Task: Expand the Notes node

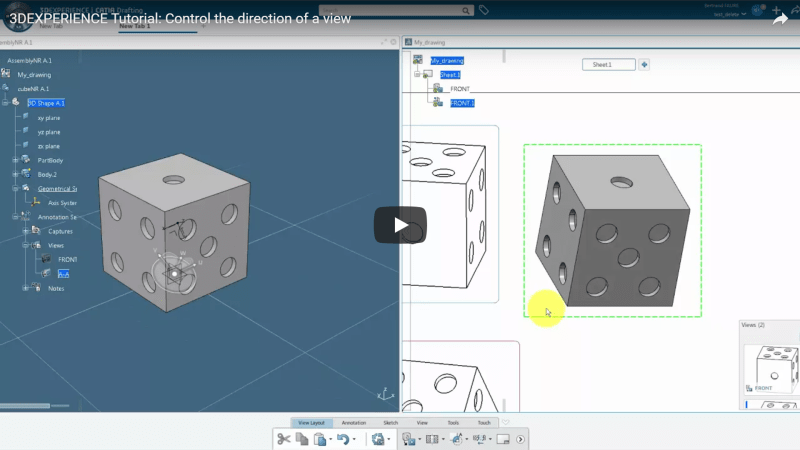Action: tap(26, 288)
